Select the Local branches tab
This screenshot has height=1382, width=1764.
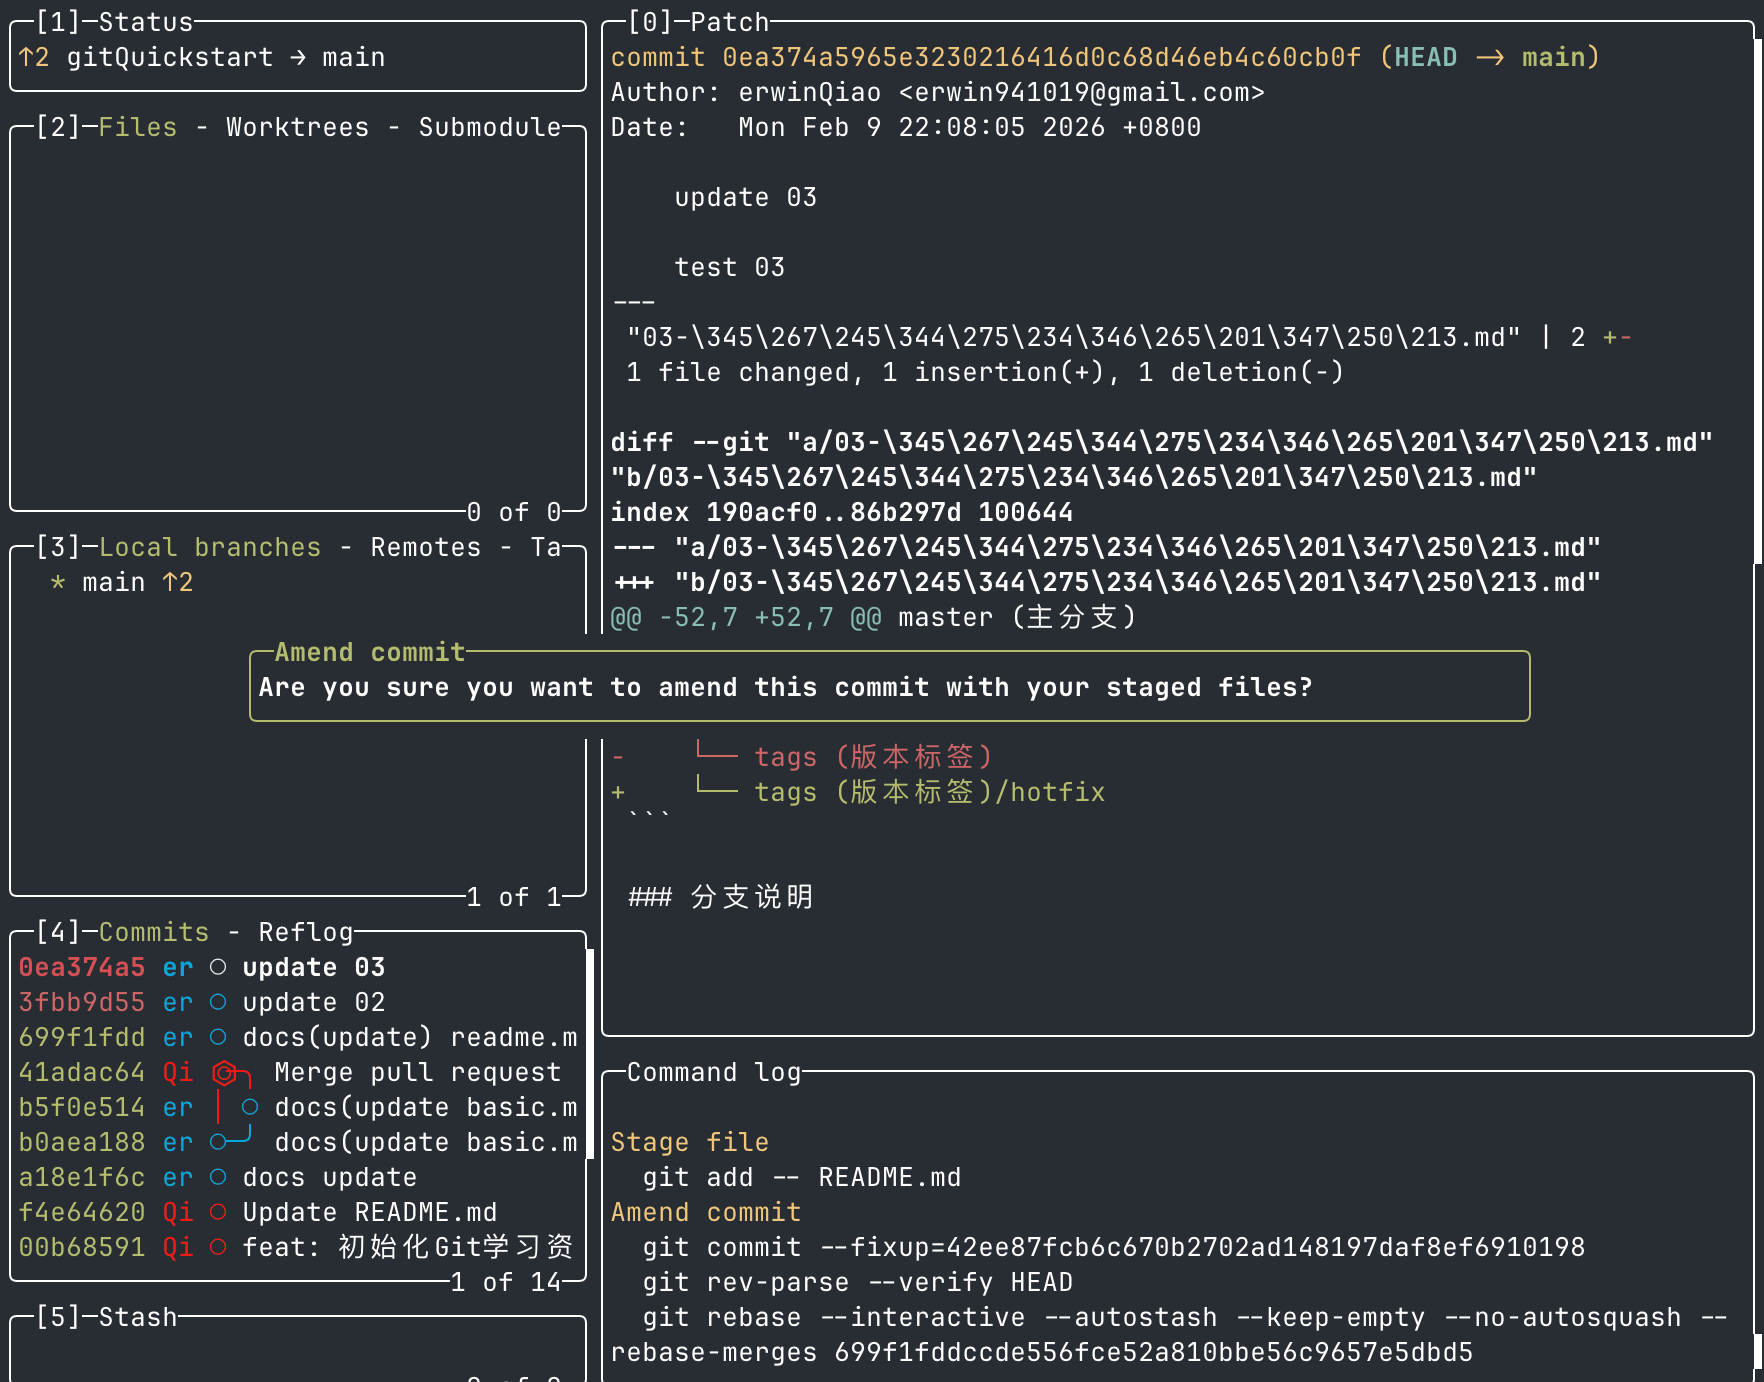coord(210,547)
